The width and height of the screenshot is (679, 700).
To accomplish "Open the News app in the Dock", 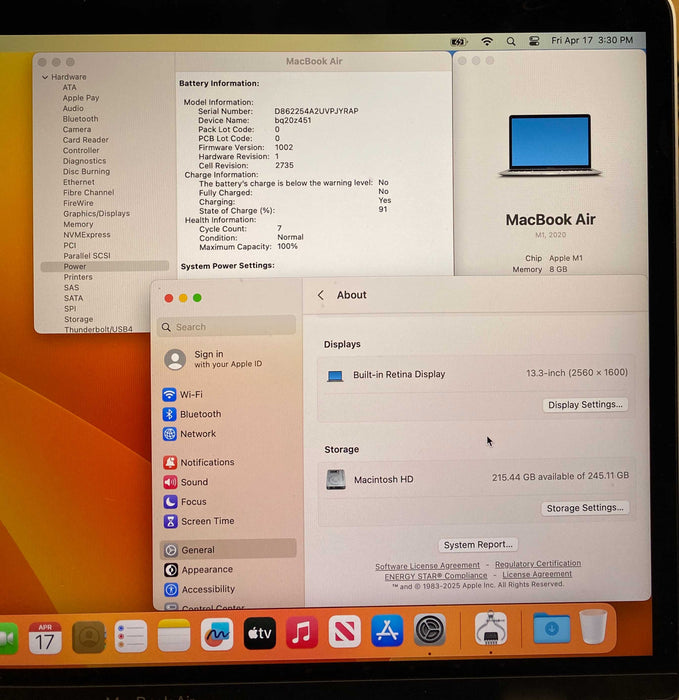I will 345,631.
